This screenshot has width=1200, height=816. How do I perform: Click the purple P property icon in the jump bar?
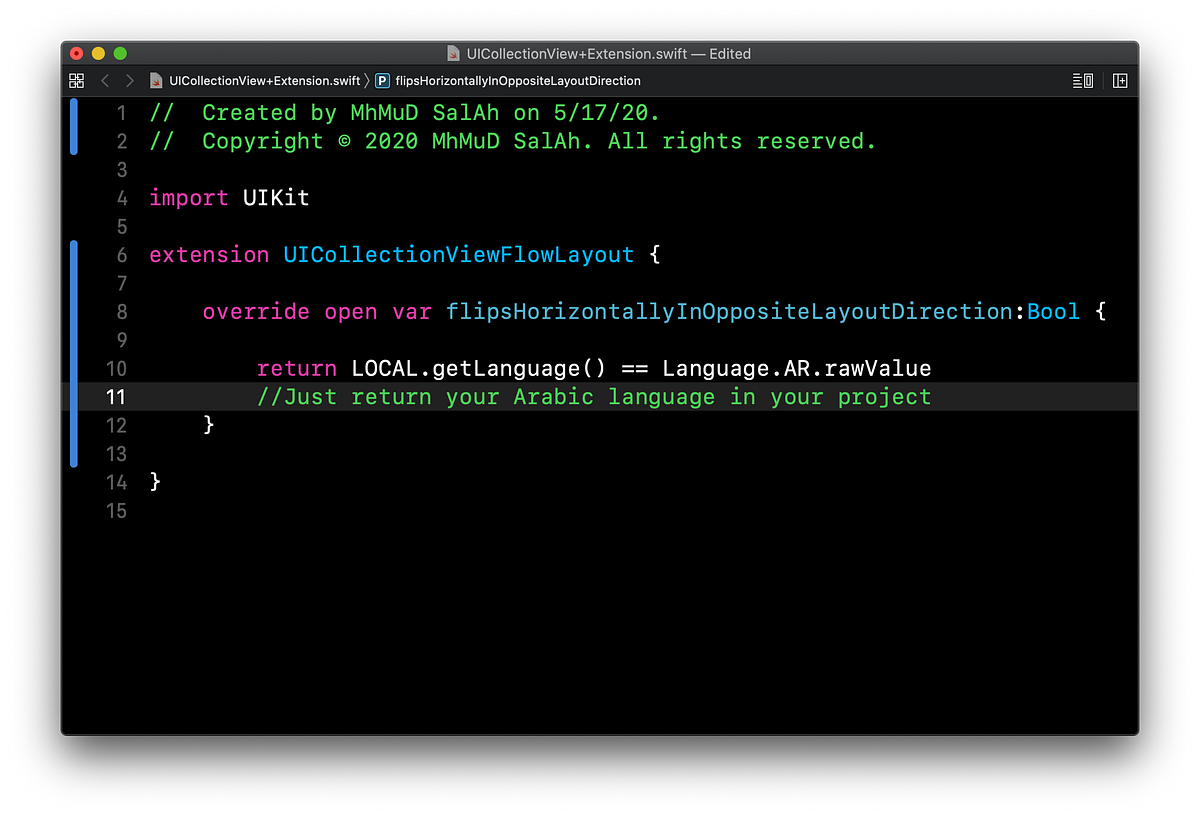pyautogui.click(x=382, y=81)
